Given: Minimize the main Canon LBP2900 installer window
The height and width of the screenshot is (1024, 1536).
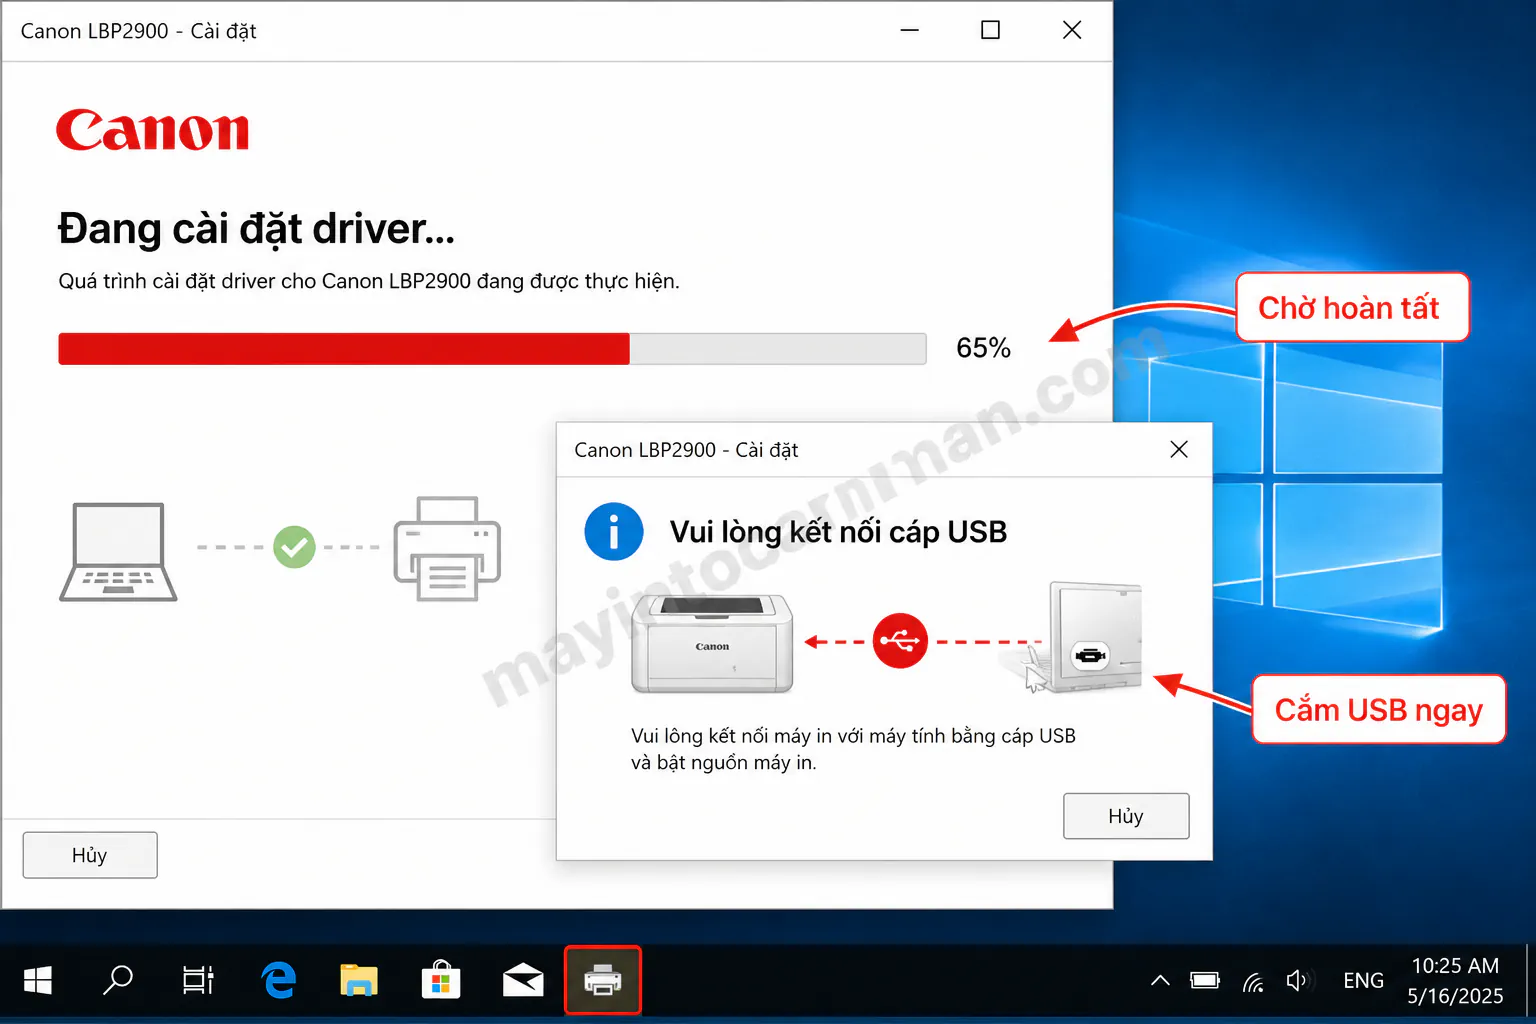Looking at the screenshot, I should click(x=909, y=30).
